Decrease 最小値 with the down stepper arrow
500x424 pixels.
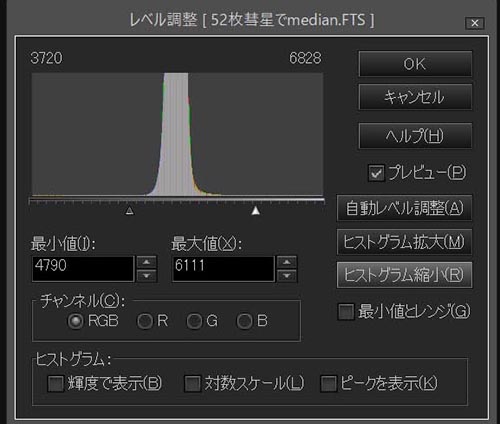(x=146, y=276)
